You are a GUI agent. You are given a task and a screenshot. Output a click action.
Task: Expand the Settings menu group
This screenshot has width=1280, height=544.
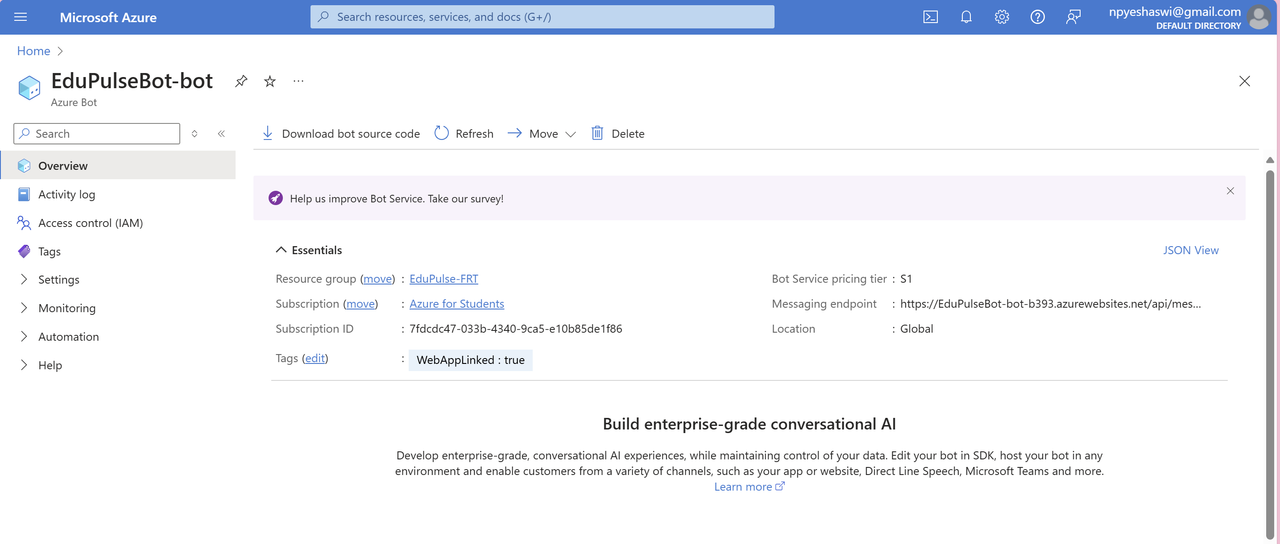[24, 280]
